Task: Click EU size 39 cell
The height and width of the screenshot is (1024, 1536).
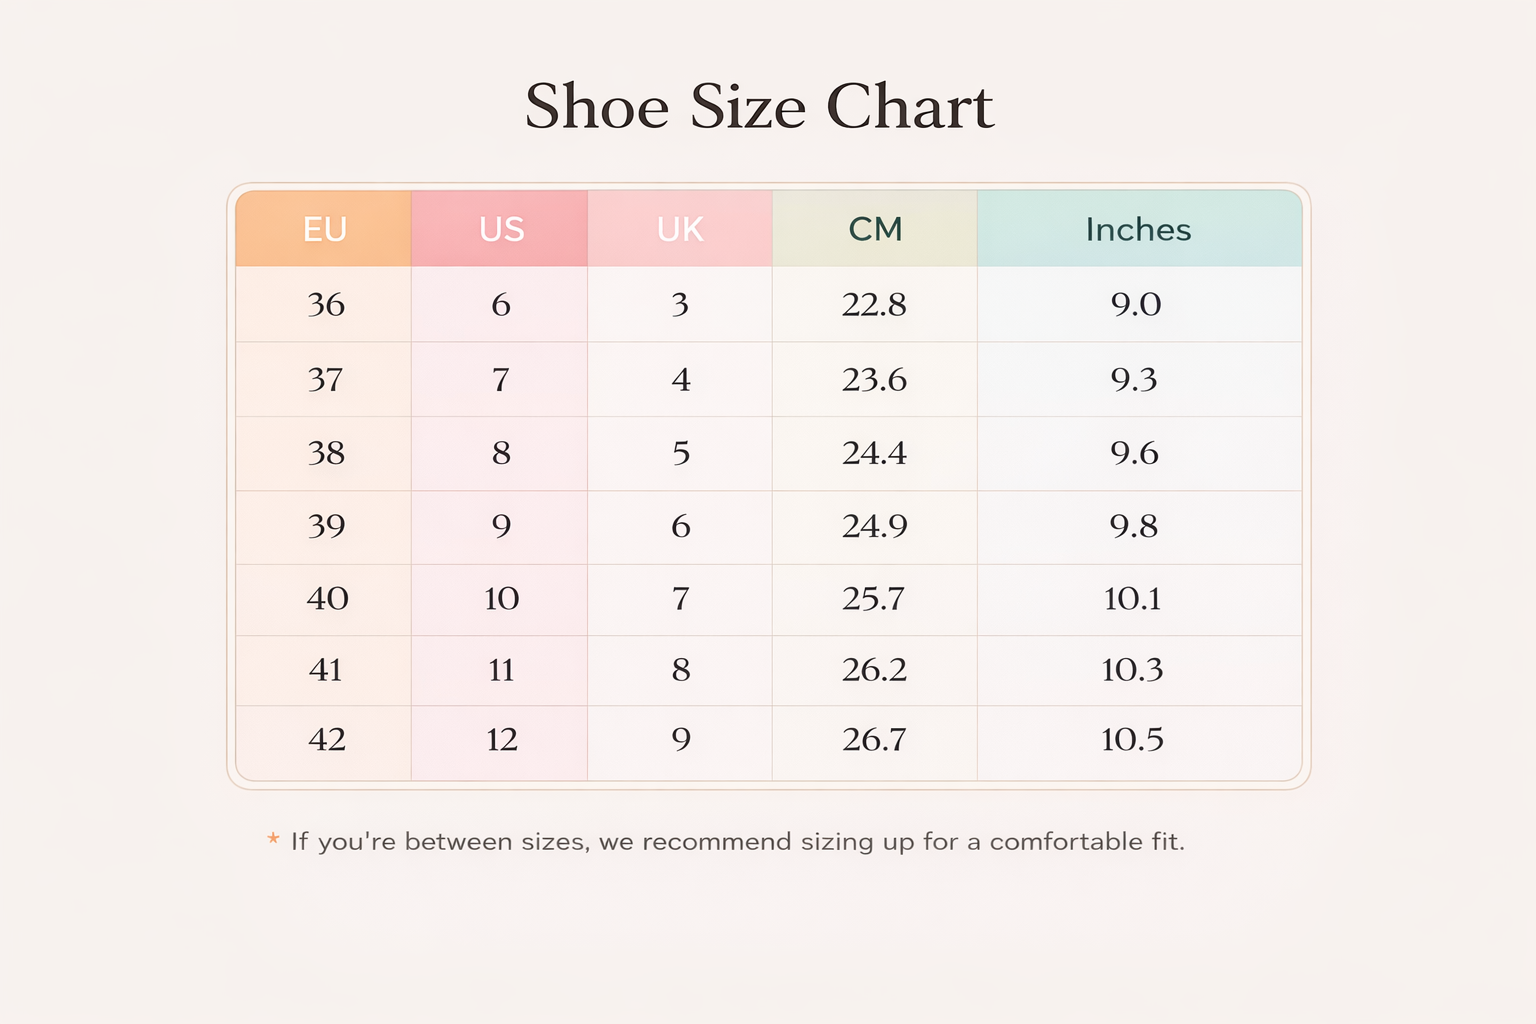Action: coord(326,527)
